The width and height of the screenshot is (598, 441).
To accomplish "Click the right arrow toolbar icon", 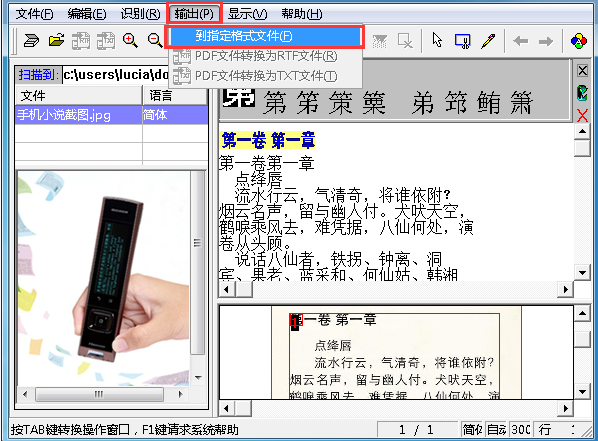I will point(546,41).
